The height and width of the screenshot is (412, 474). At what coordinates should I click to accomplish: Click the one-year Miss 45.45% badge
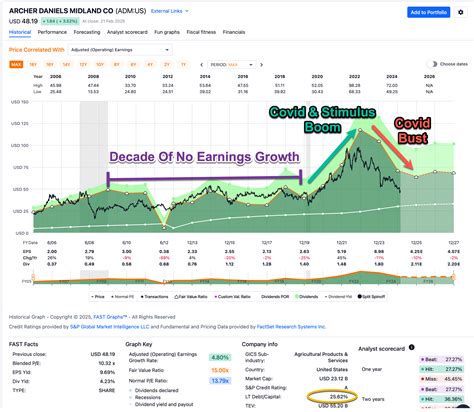click(x=441, y=379)
